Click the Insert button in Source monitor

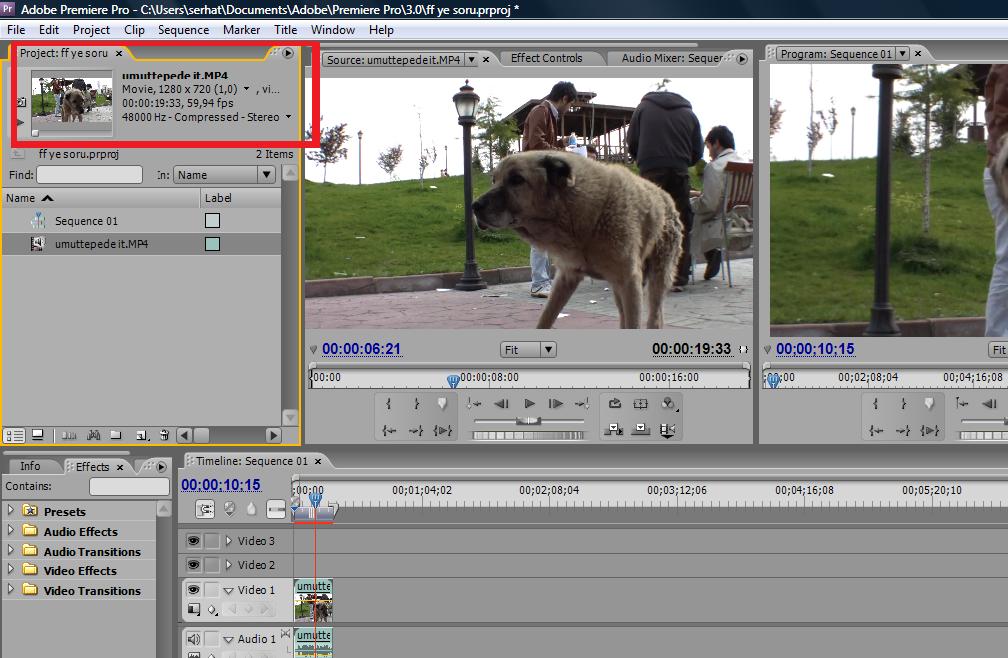(x=613, y=430)
